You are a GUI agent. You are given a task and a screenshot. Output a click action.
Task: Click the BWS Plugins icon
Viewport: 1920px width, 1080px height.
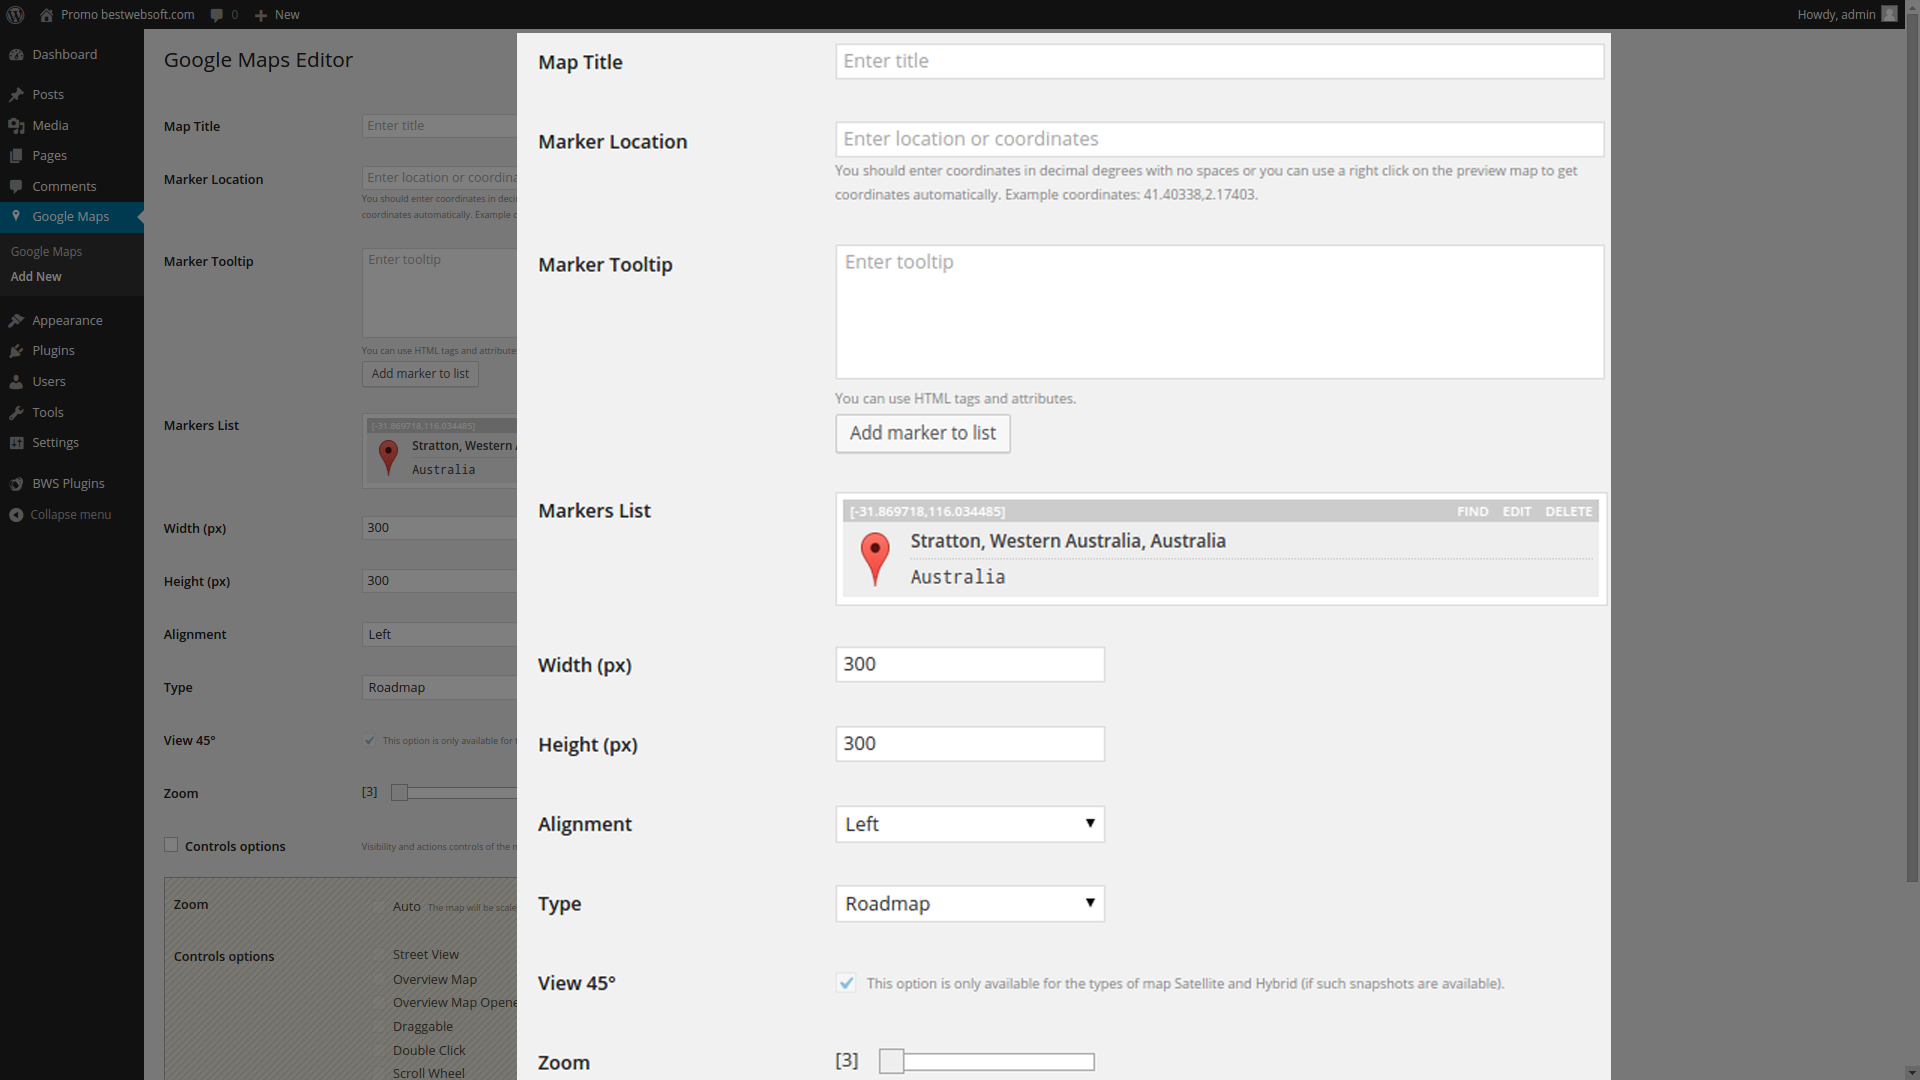pos(16,483)
